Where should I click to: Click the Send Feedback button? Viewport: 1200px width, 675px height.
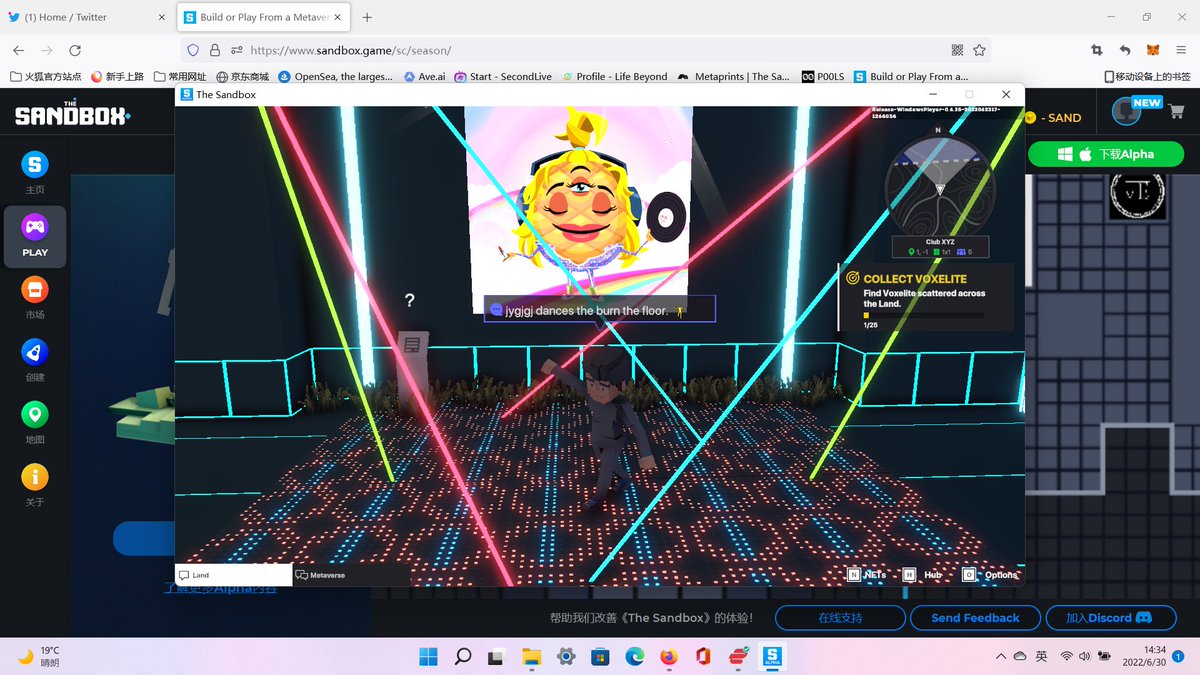tap(975, 618)
